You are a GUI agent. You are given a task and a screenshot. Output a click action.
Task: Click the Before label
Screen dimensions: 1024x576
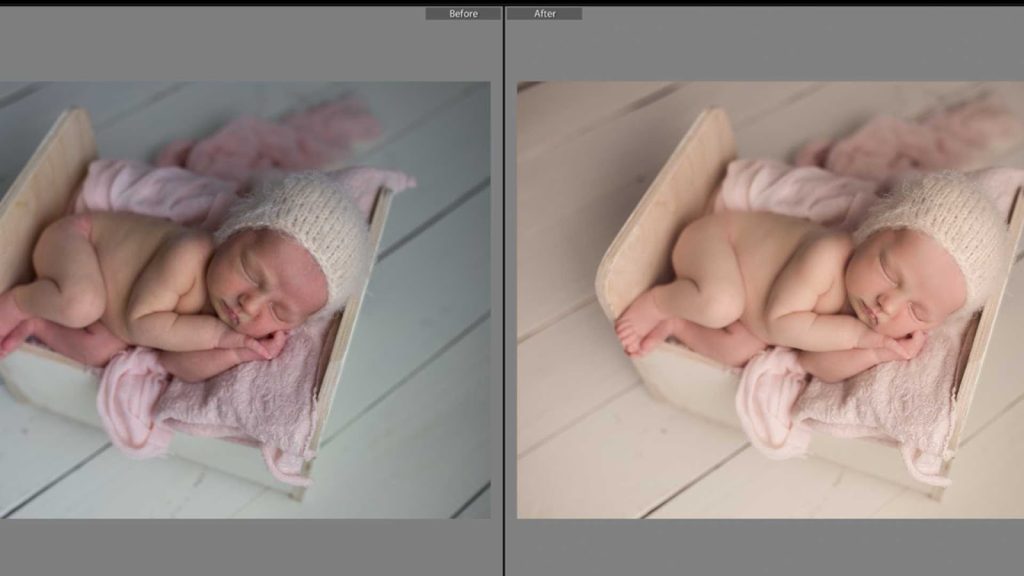pyautogui.click(x=463, y=14)
